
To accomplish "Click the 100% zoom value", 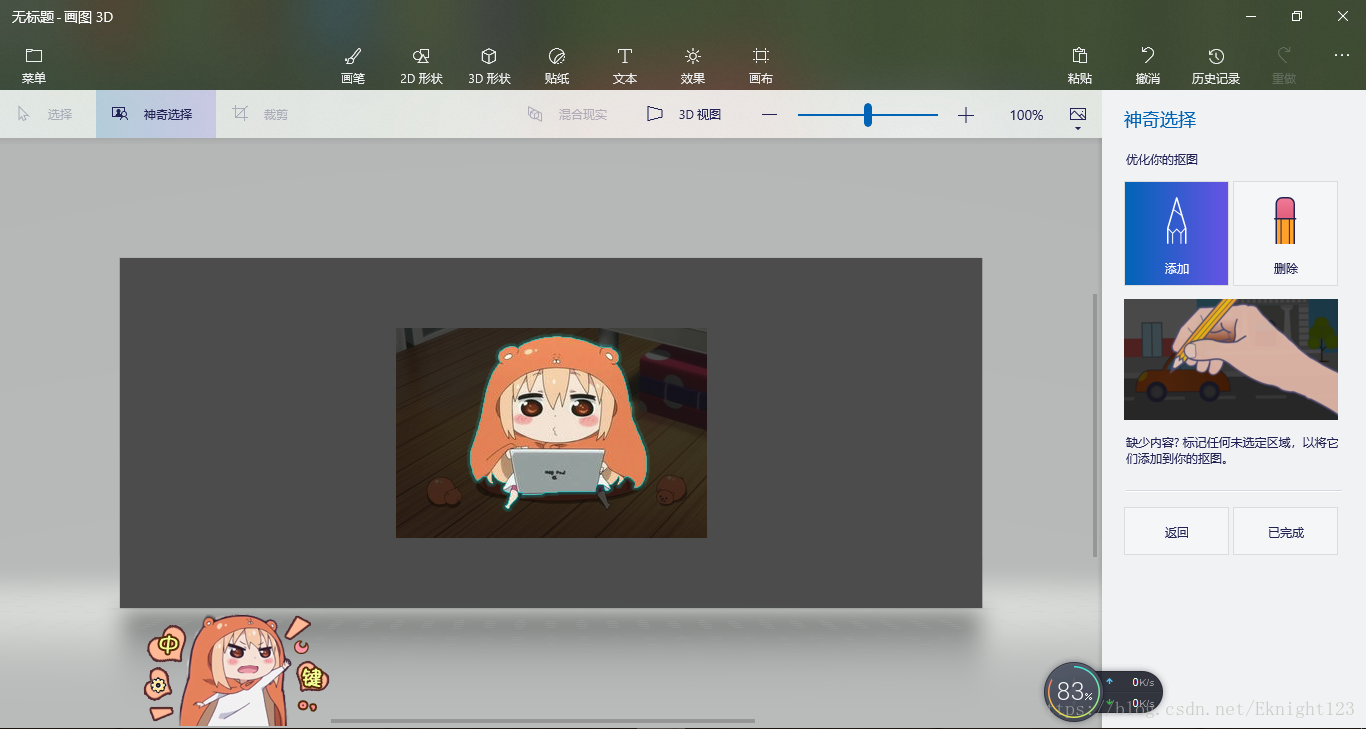I will (1026, 115).
